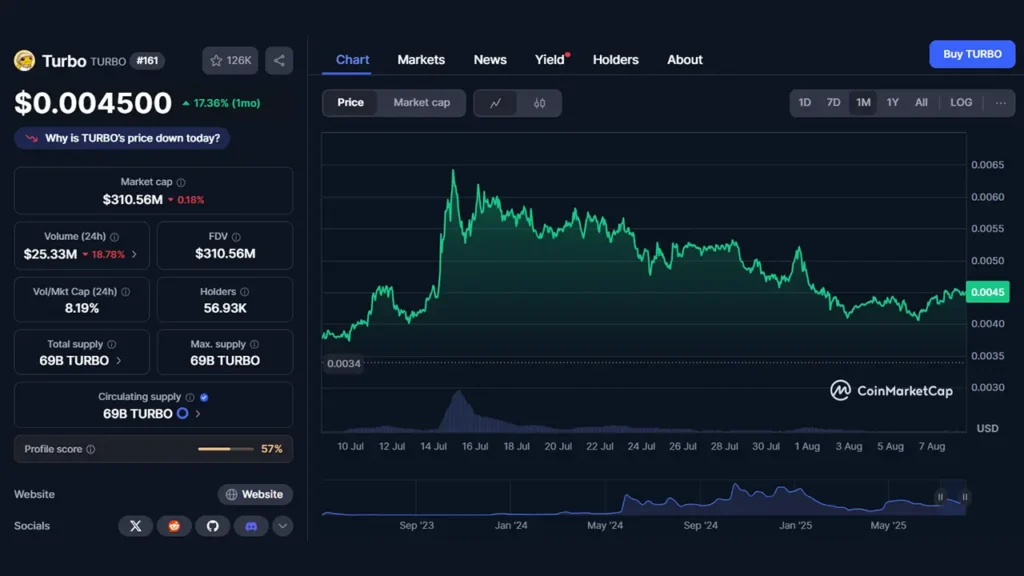Click Why is TURBO's price down today
This screenshot has width=1024, height=576.
pos(122,138)
